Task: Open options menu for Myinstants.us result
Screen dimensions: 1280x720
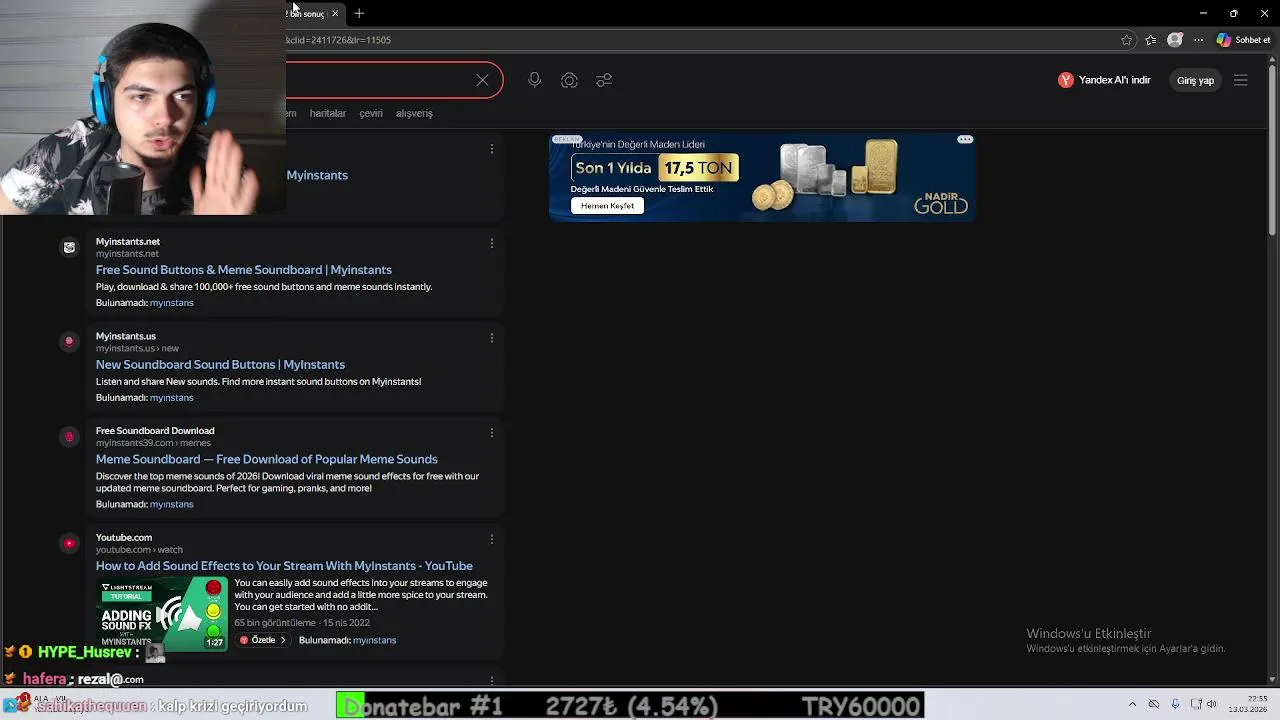Action: [x=491, y=338]
